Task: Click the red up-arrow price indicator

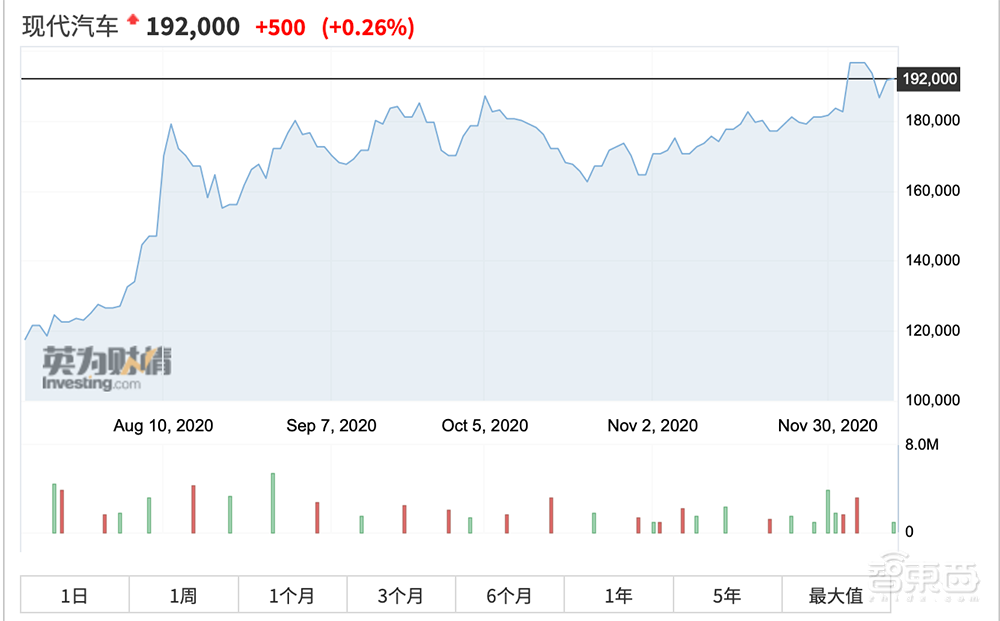Action: pyautogui.click(x=133, y=21)
